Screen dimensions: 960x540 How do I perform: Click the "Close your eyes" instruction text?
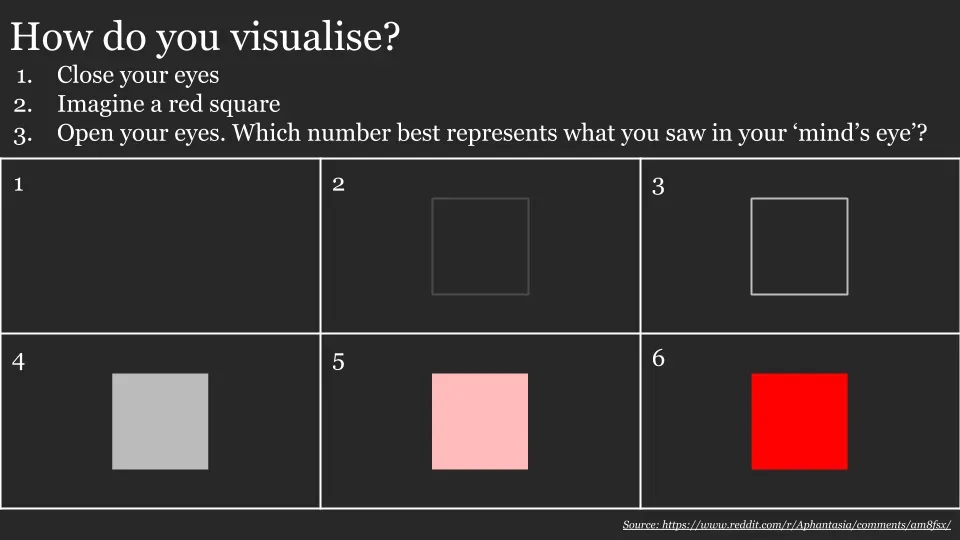coord(138,75)
